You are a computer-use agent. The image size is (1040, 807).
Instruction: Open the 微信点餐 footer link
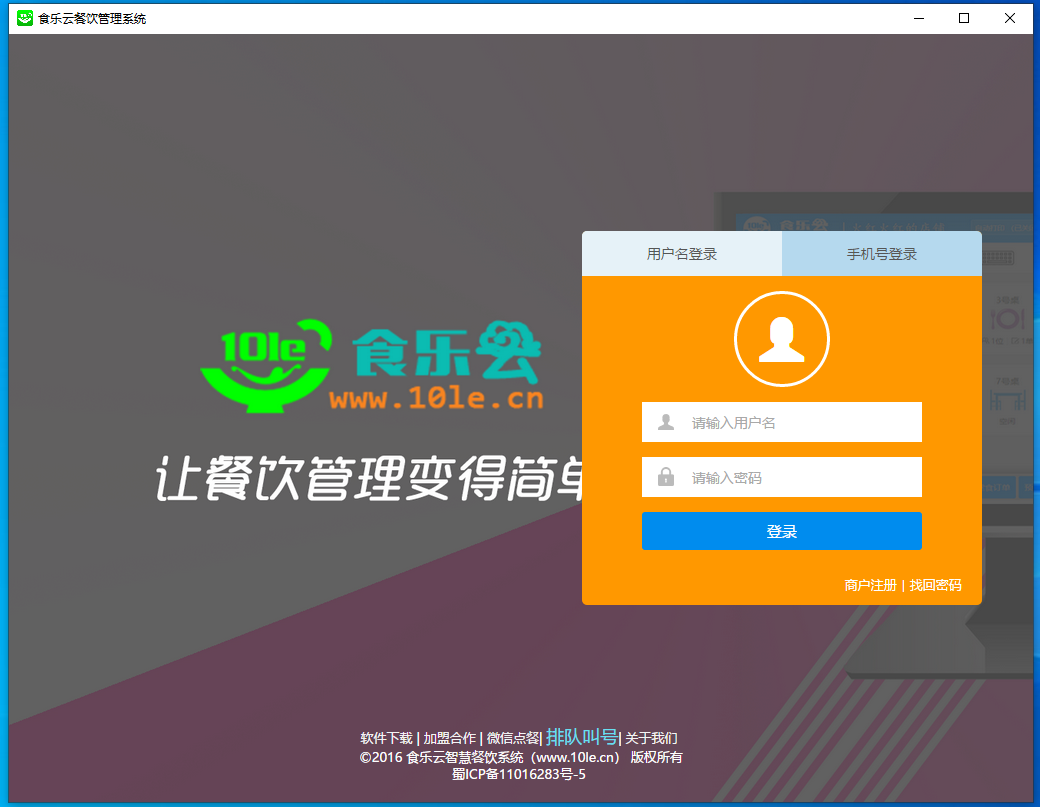(x=513, y=738)
